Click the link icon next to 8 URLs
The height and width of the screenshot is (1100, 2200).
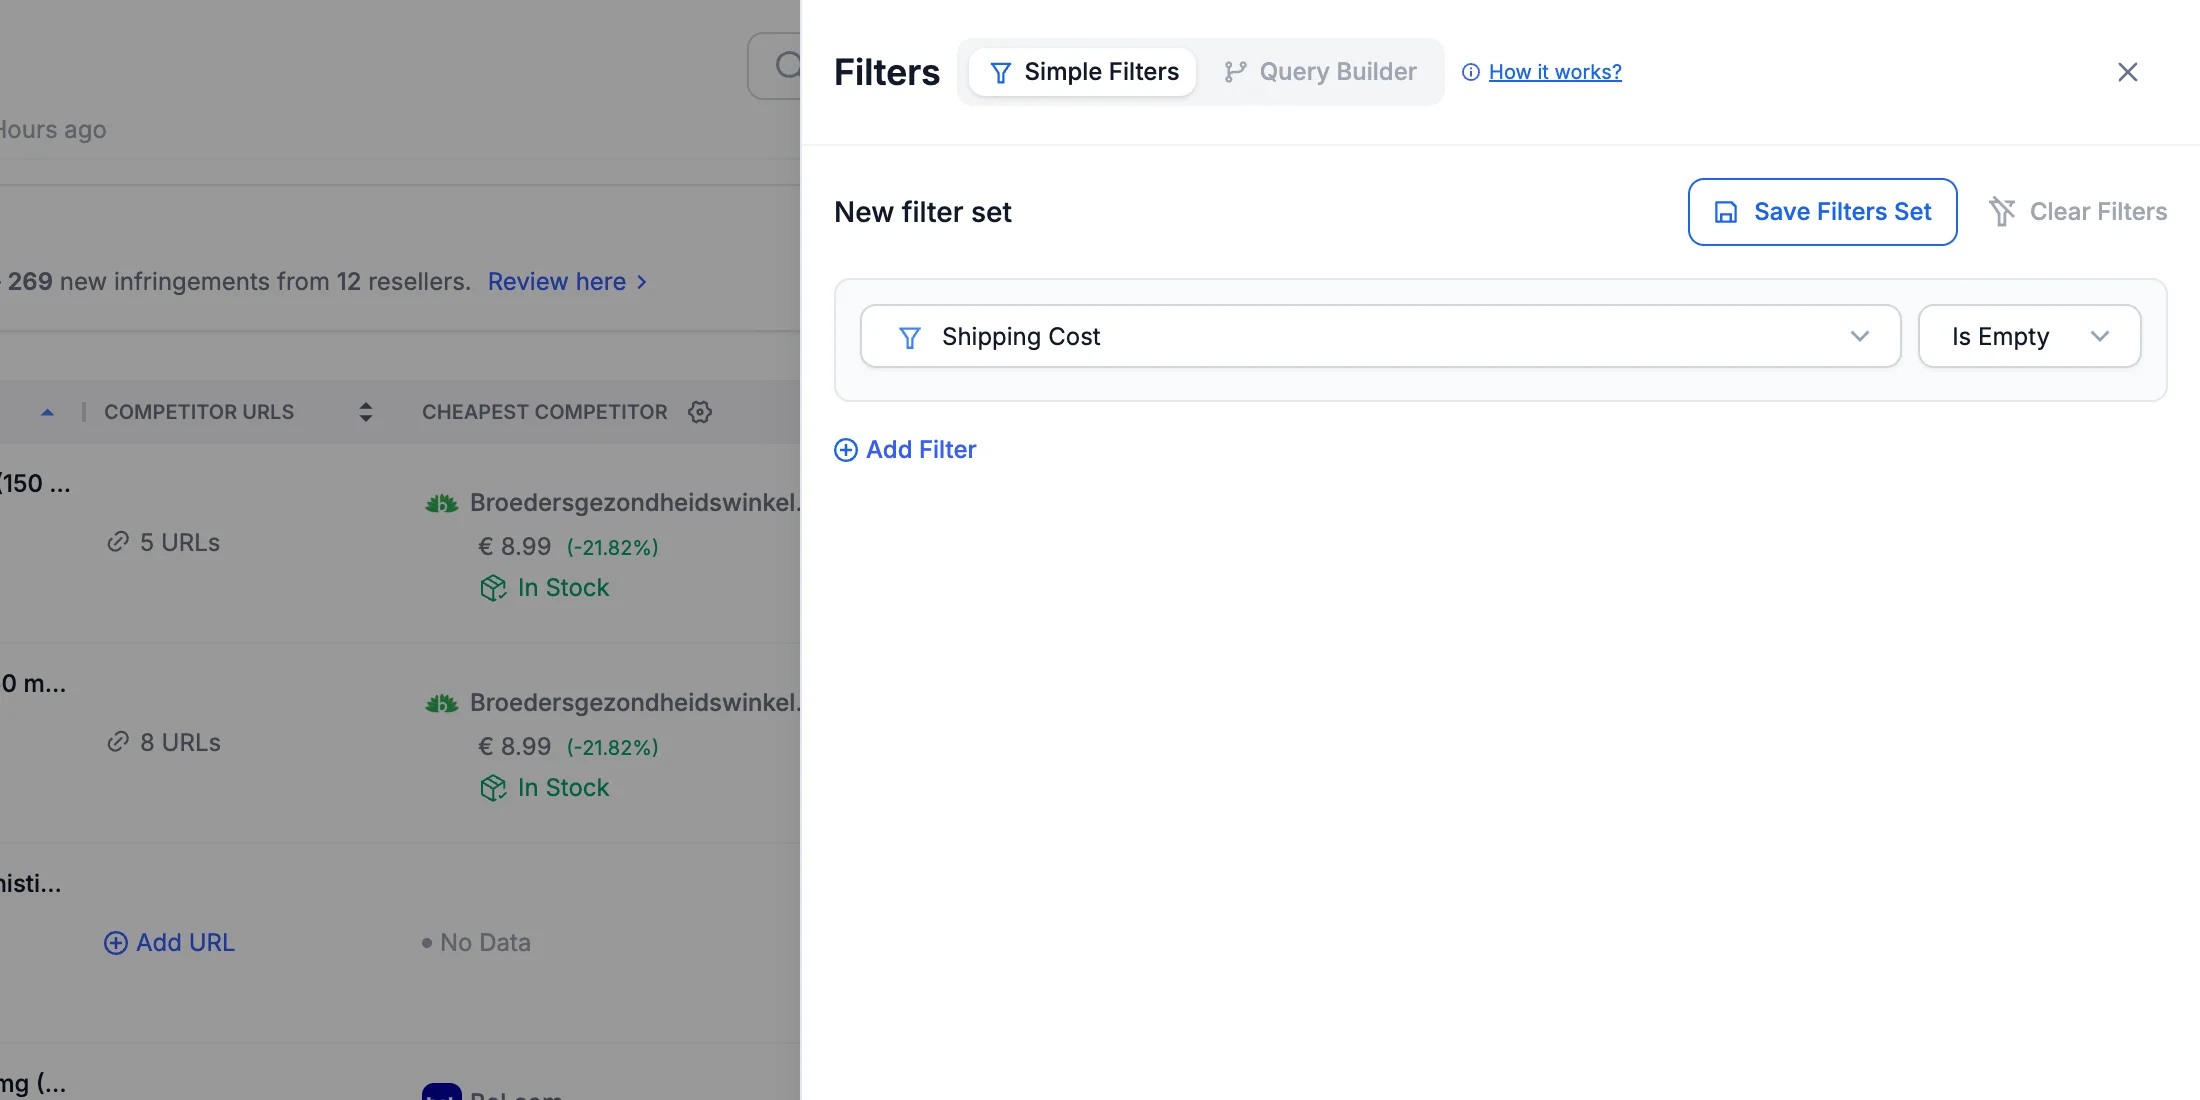[x=118, y=742]
